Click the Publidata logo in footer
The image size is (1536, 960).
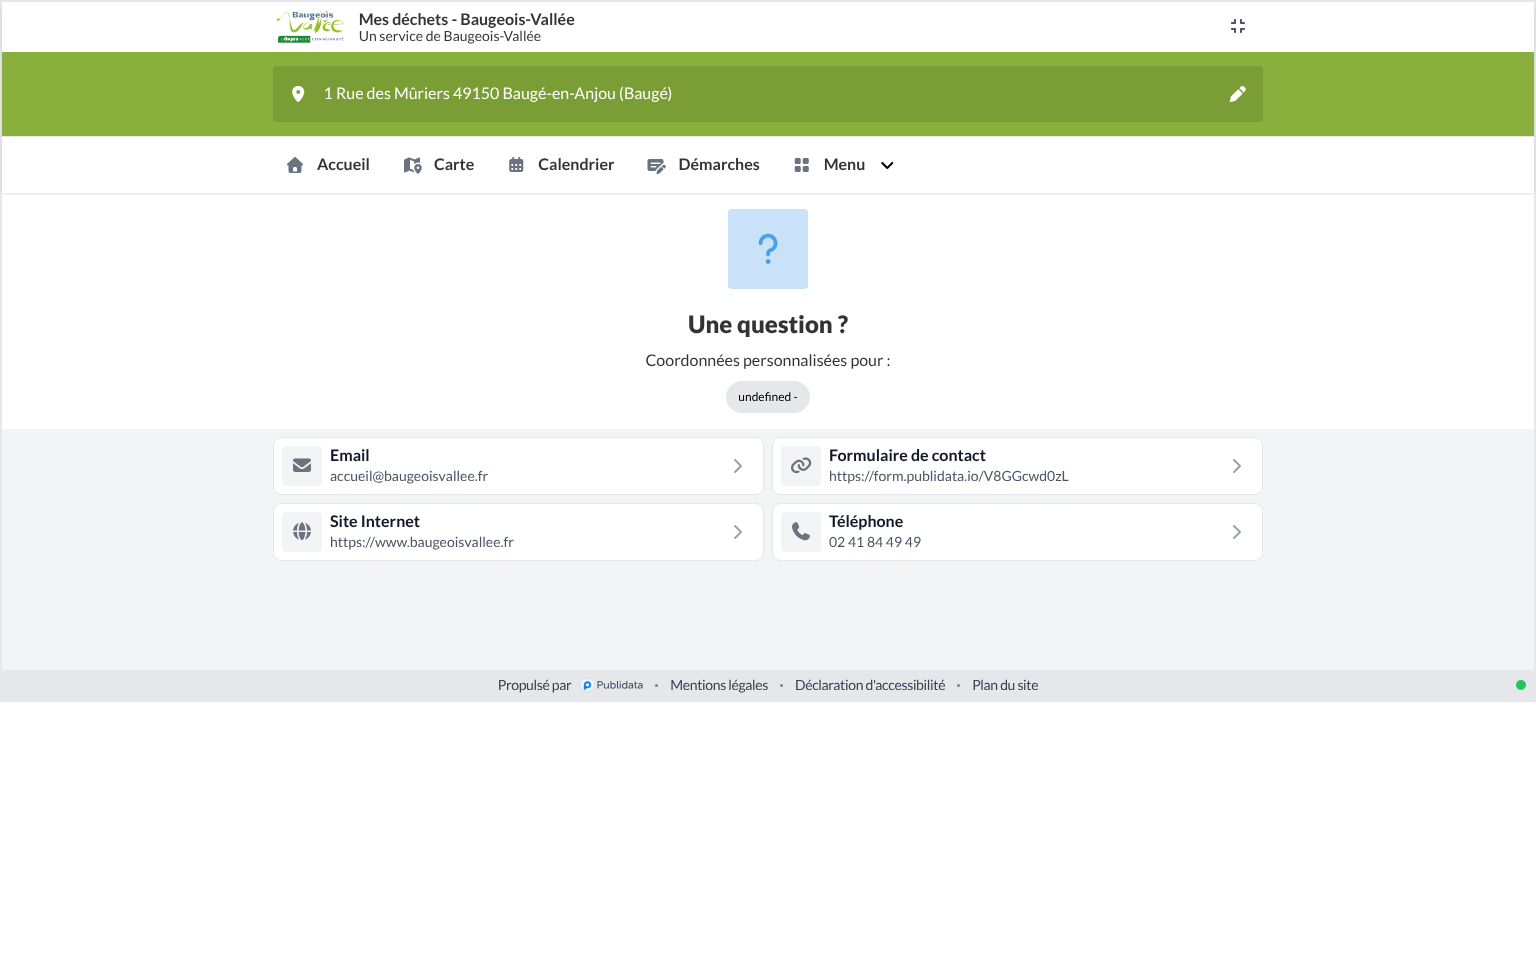613,686
